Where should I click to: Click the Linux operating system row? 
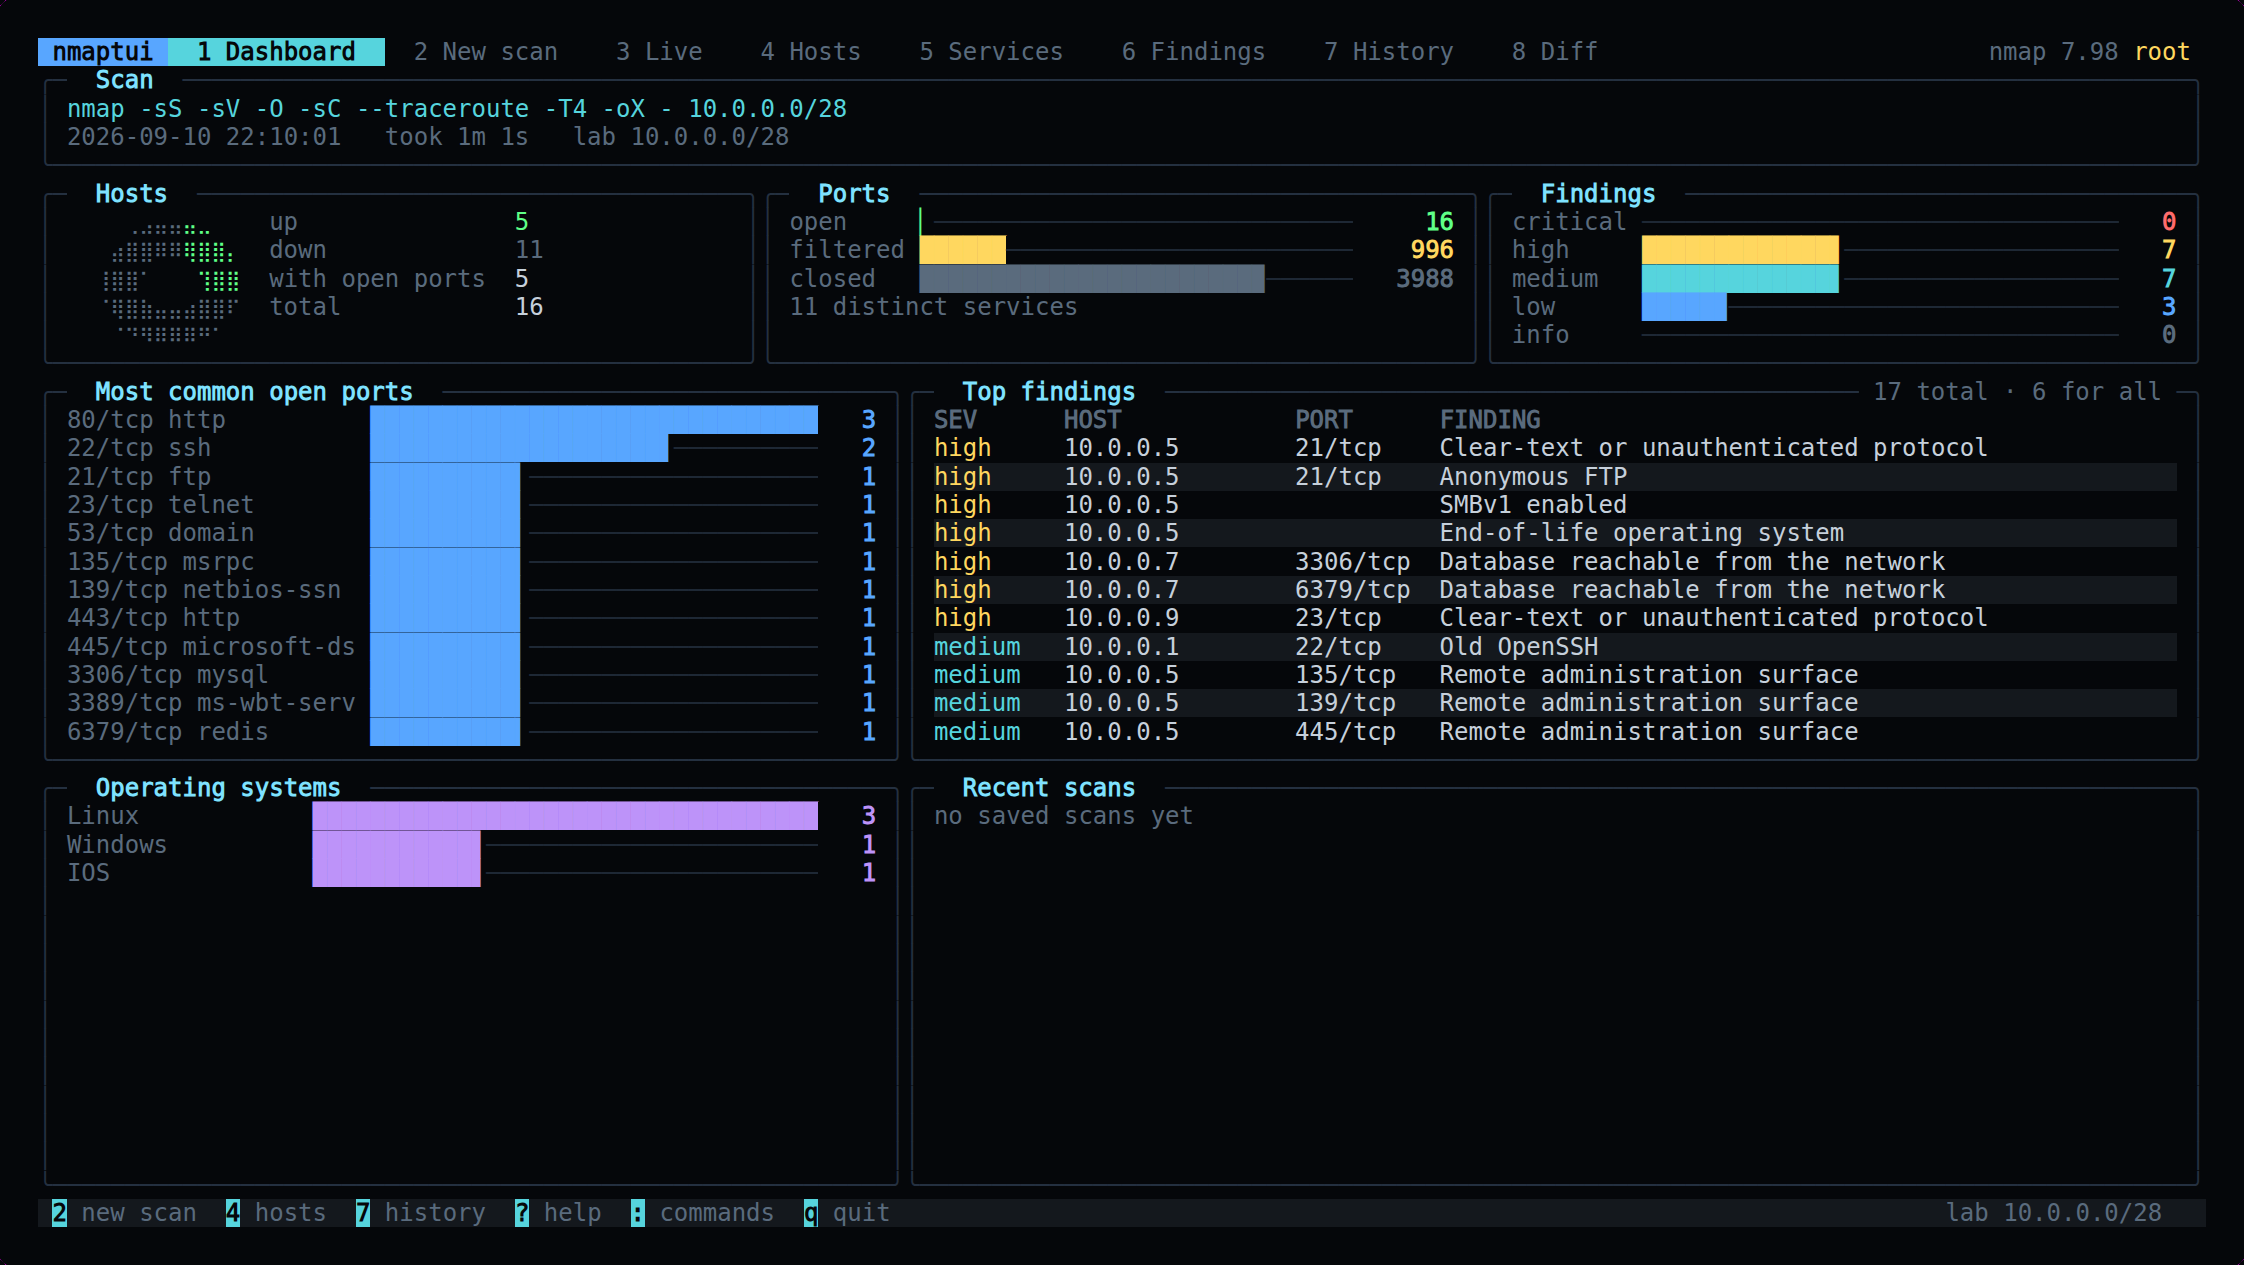tap(471, 816)
